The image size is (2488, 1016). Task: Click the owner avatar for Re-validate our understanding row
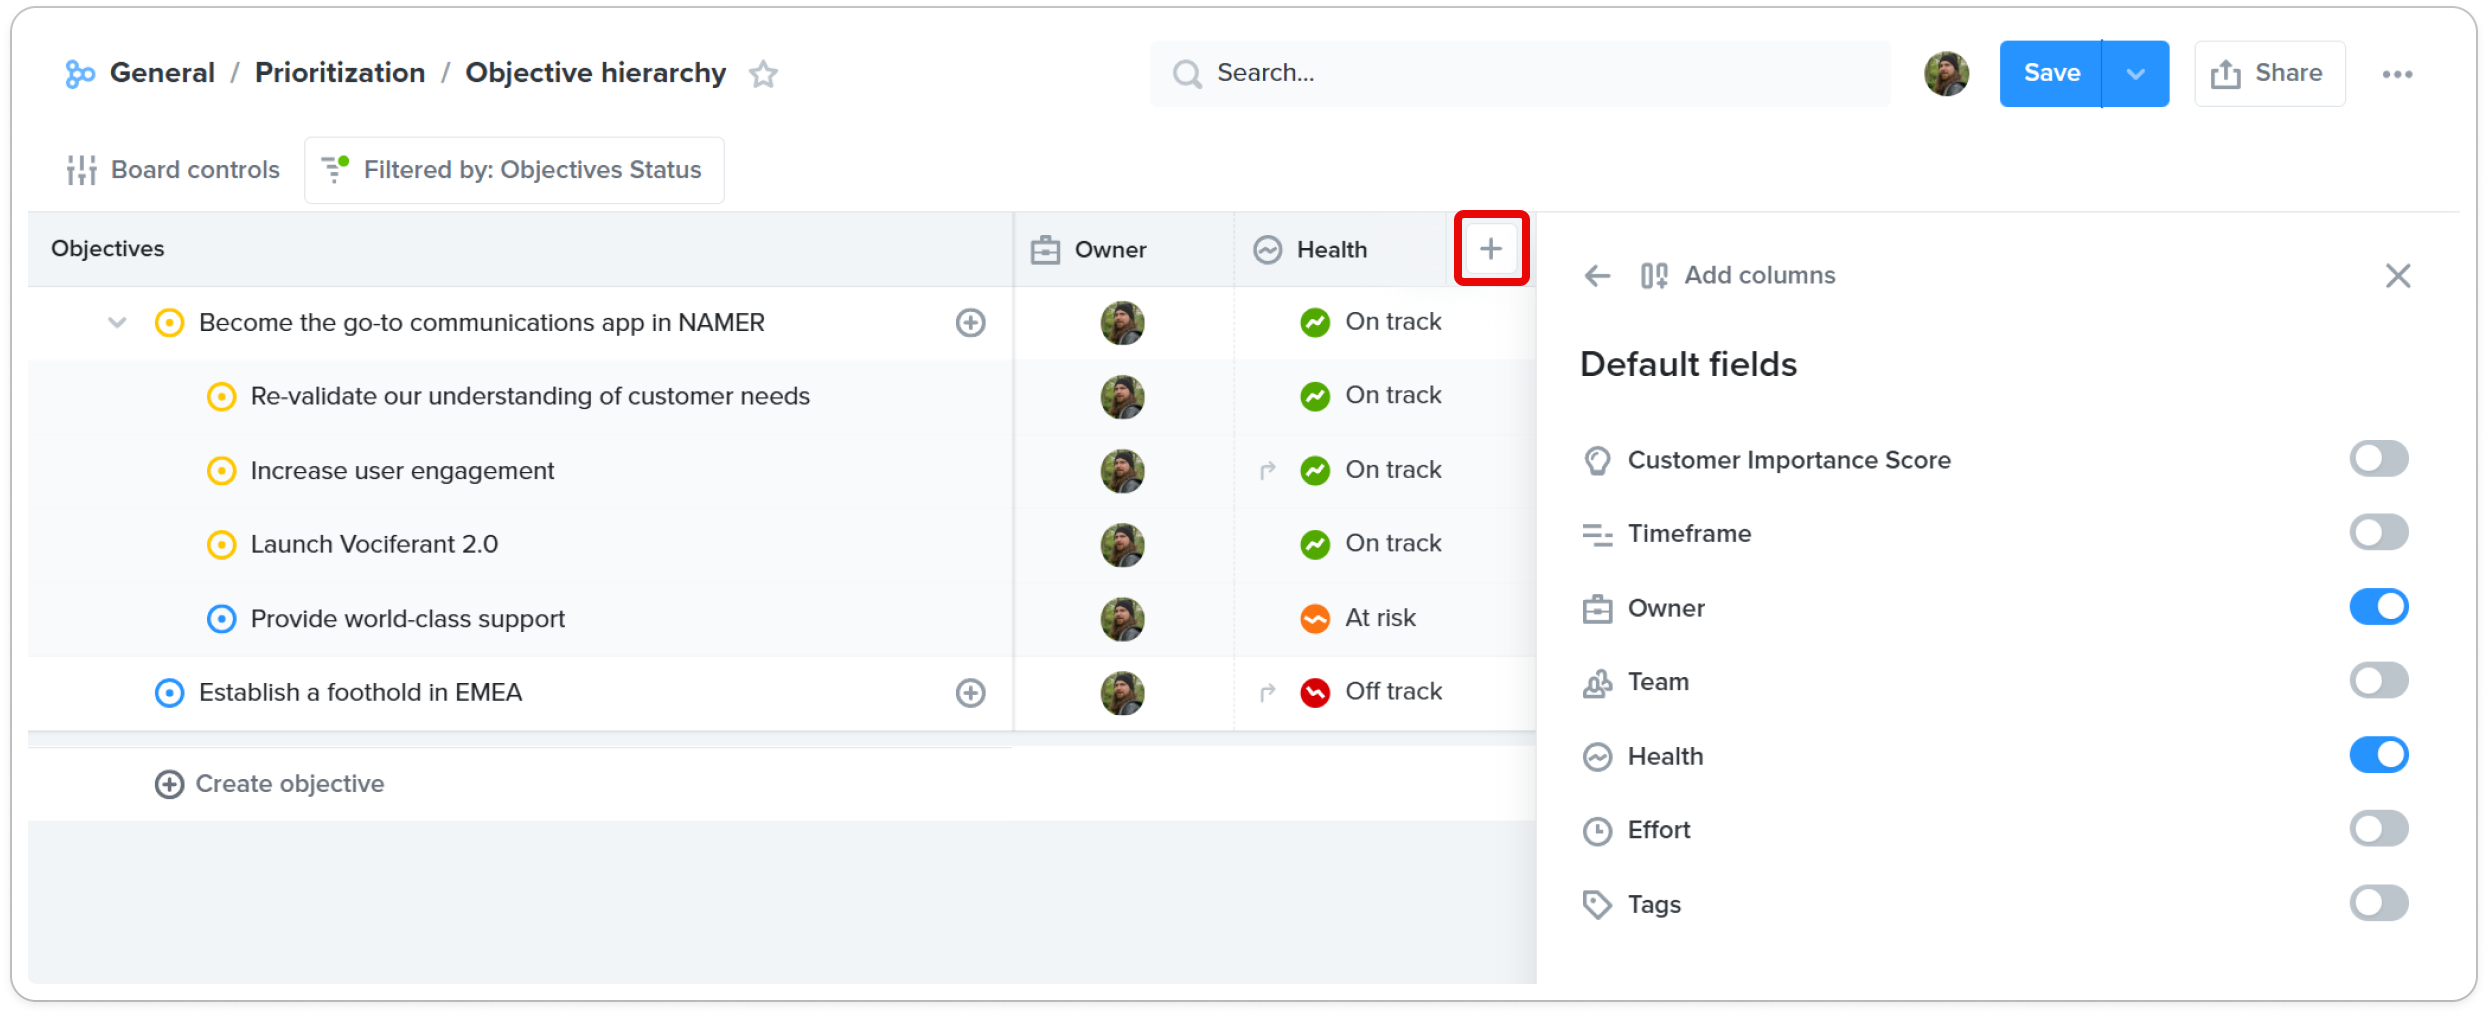1122,397
